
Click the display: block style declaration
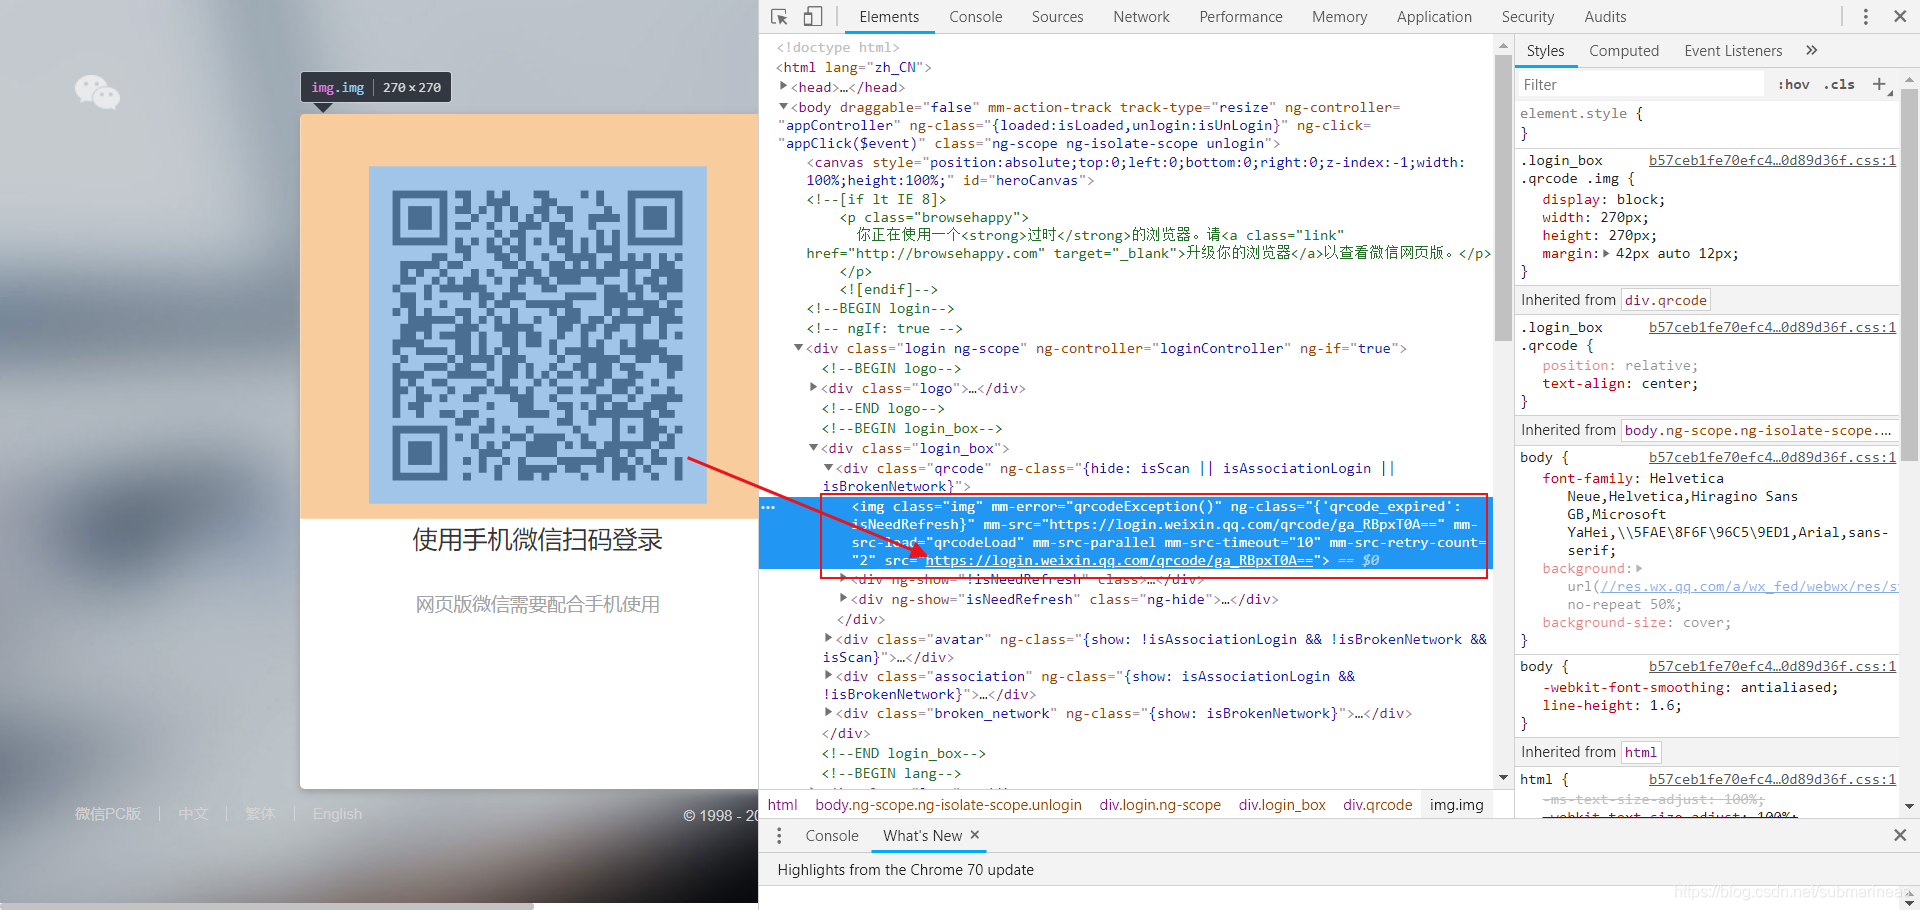pos(1603,199)
